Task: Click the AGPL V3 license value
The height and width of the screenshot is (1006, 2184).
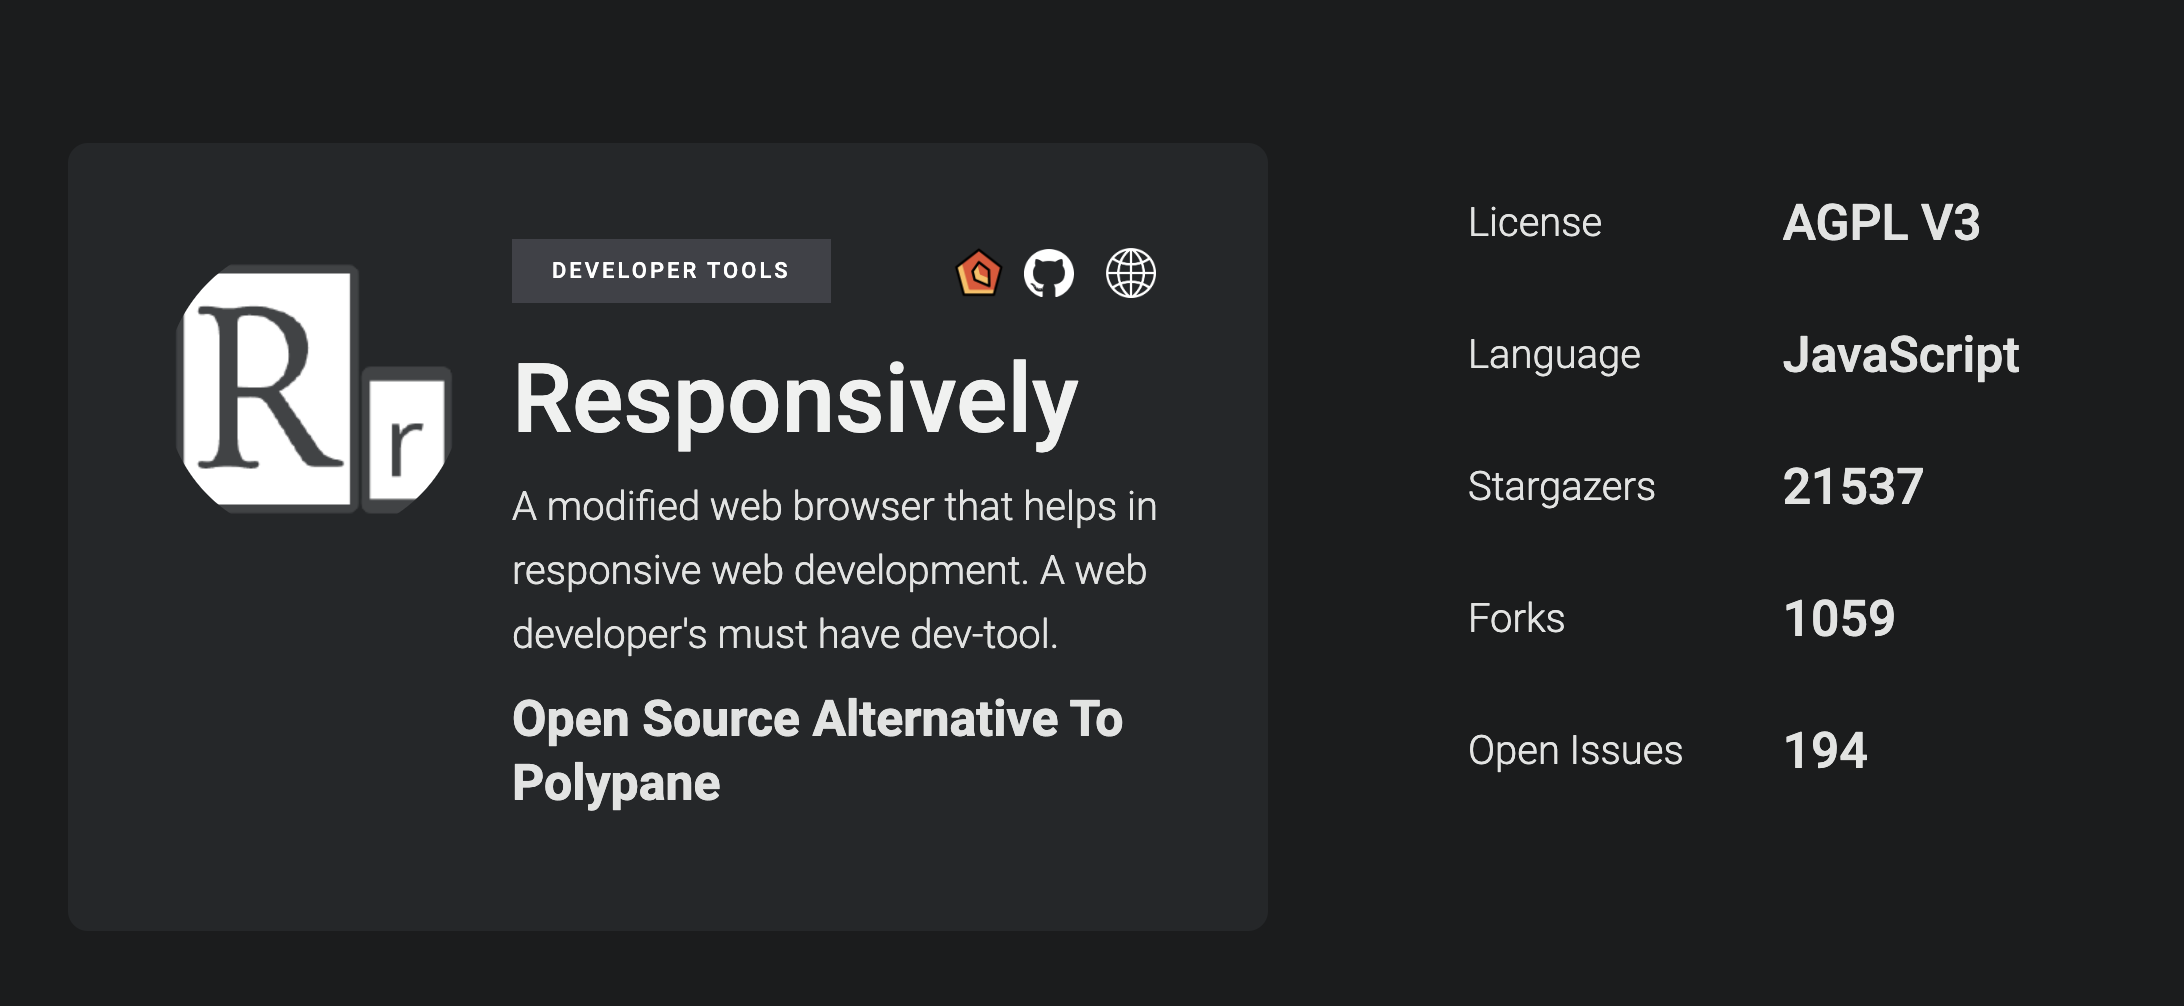Action: click(x=1880, y=222)
